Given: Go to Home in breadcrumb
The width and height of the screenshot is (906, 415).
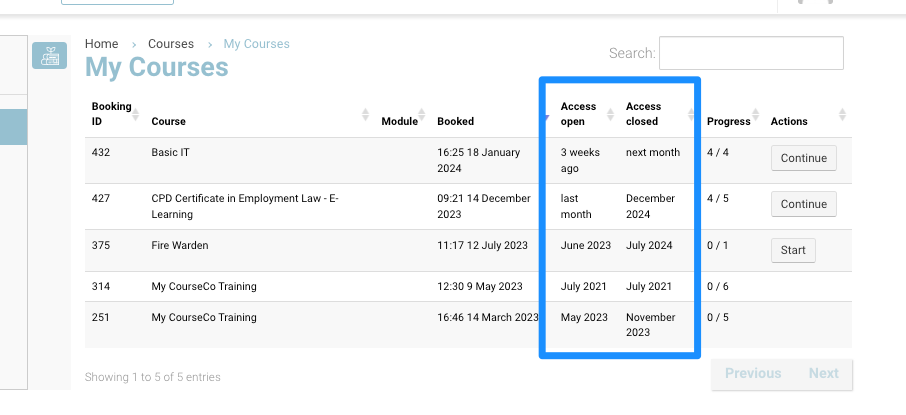Looking at the screenshot, I should point(101,44).
